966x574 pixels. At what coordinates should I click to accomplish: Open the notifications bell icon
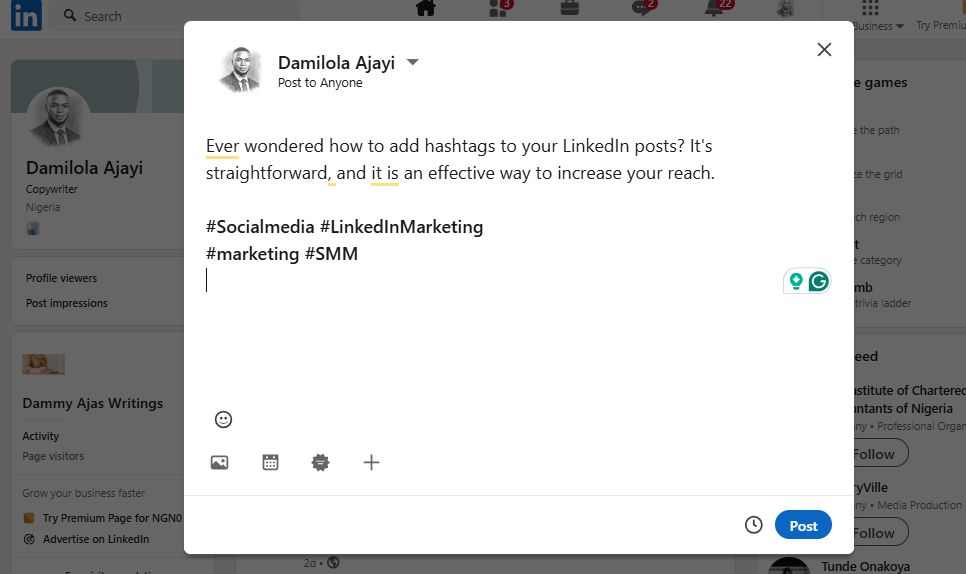pyautogui.click(x=715, y=9)
